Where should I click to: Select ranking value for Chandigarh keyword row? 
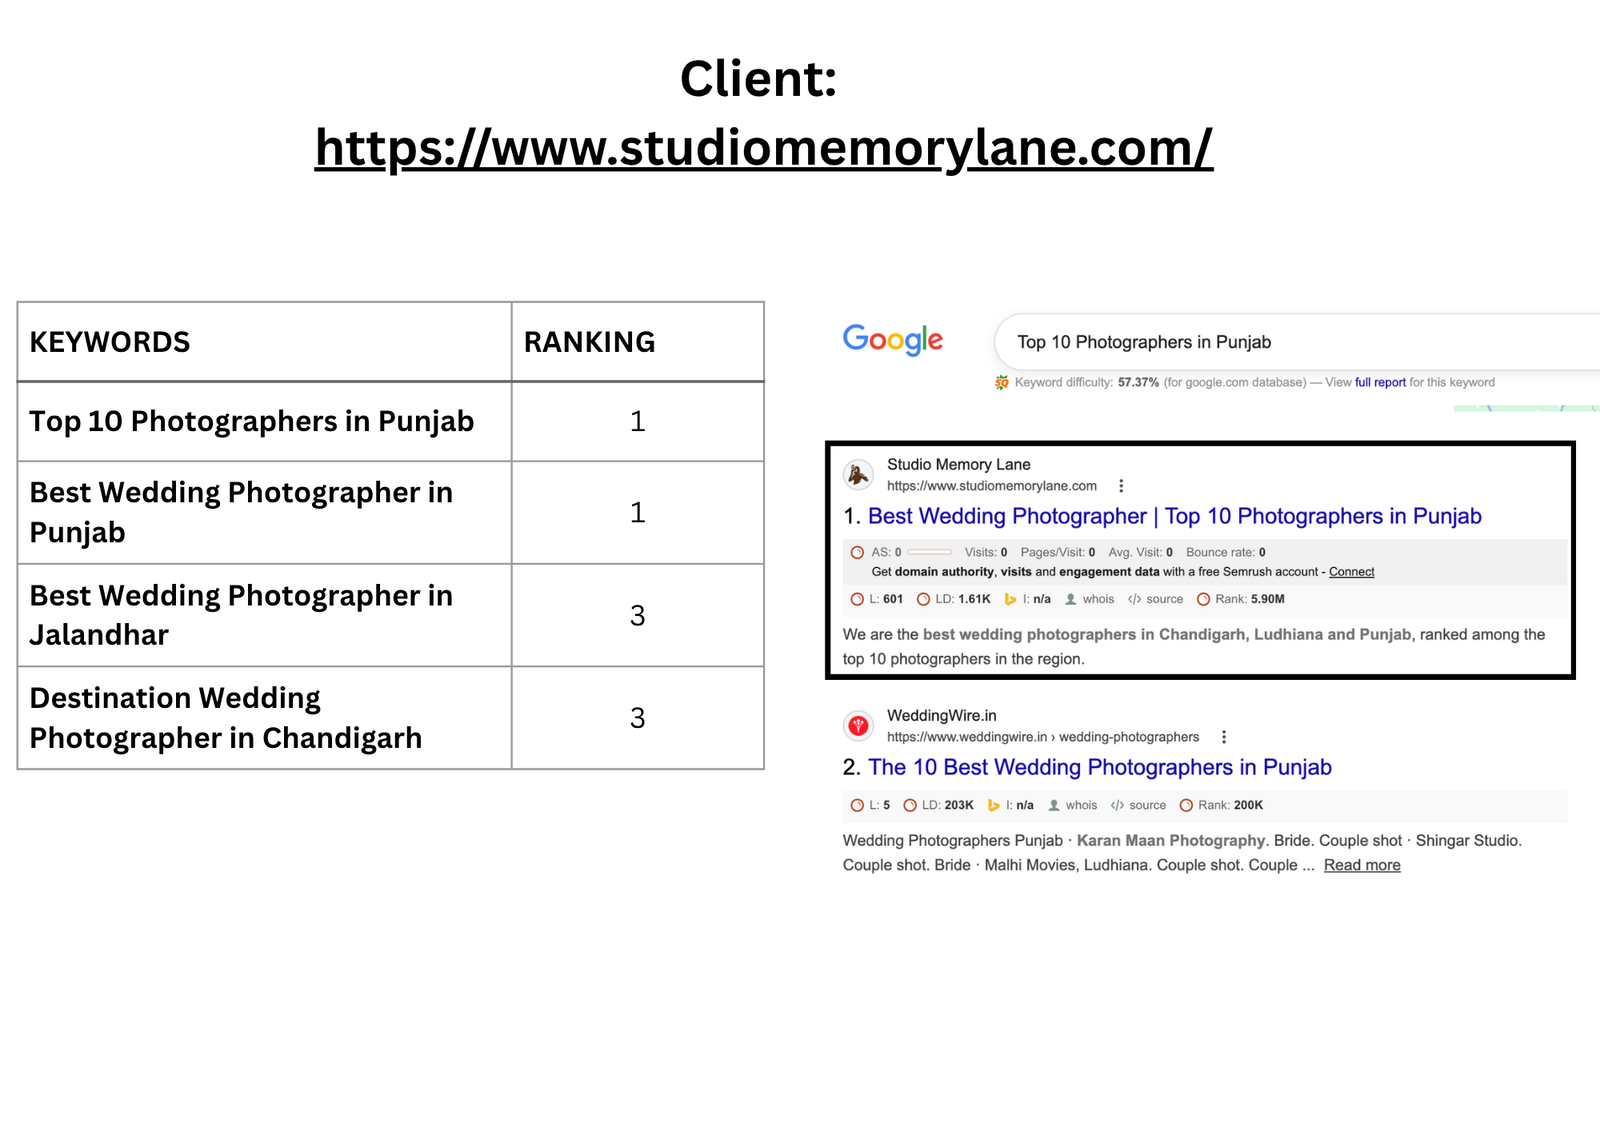pos(638,718)
